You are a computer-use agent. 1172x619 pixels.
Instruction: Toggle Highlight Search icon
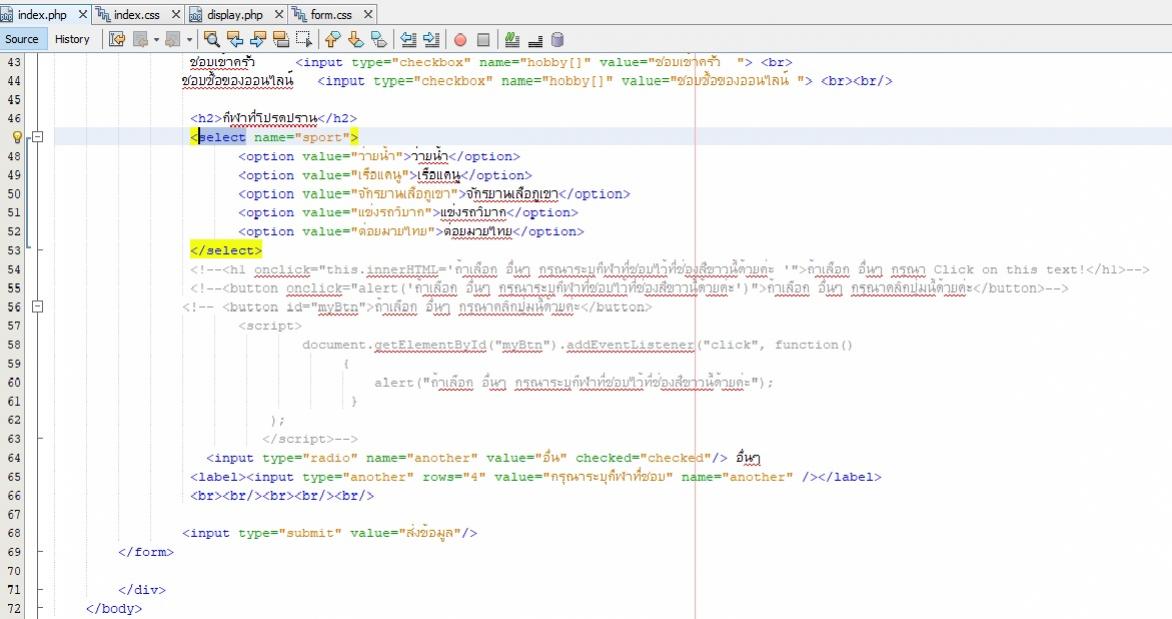[x=281, y=39]
